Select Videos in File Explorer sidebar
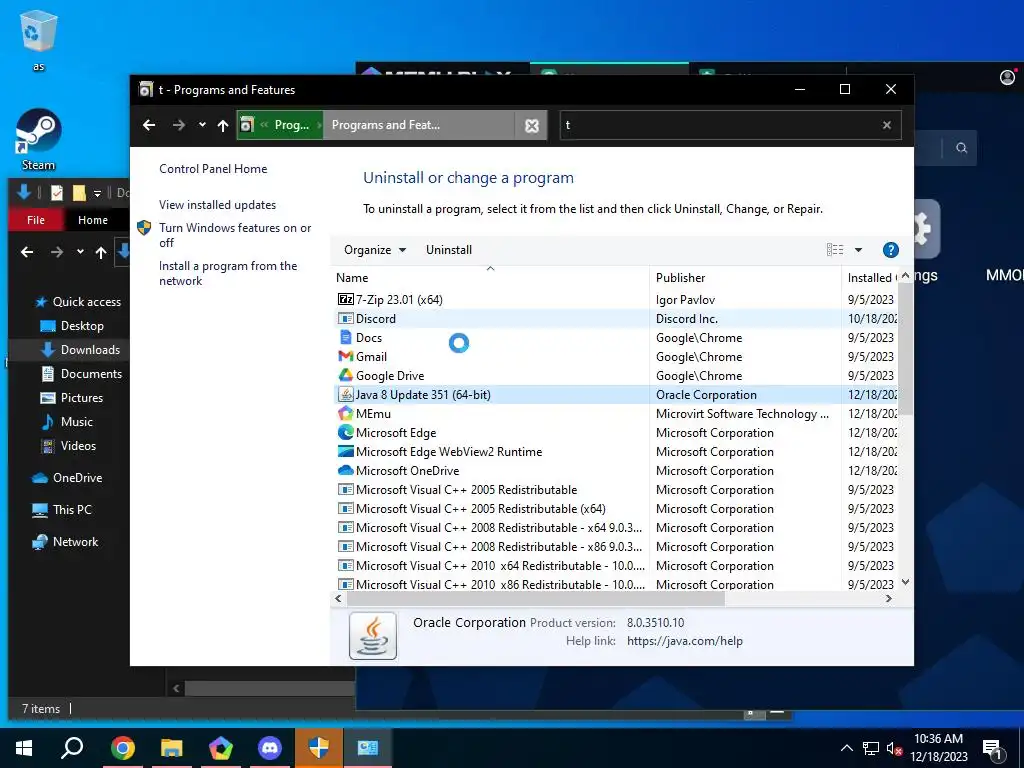Image resolution: width=1024 pixels, height=768 pixels. 69,446
